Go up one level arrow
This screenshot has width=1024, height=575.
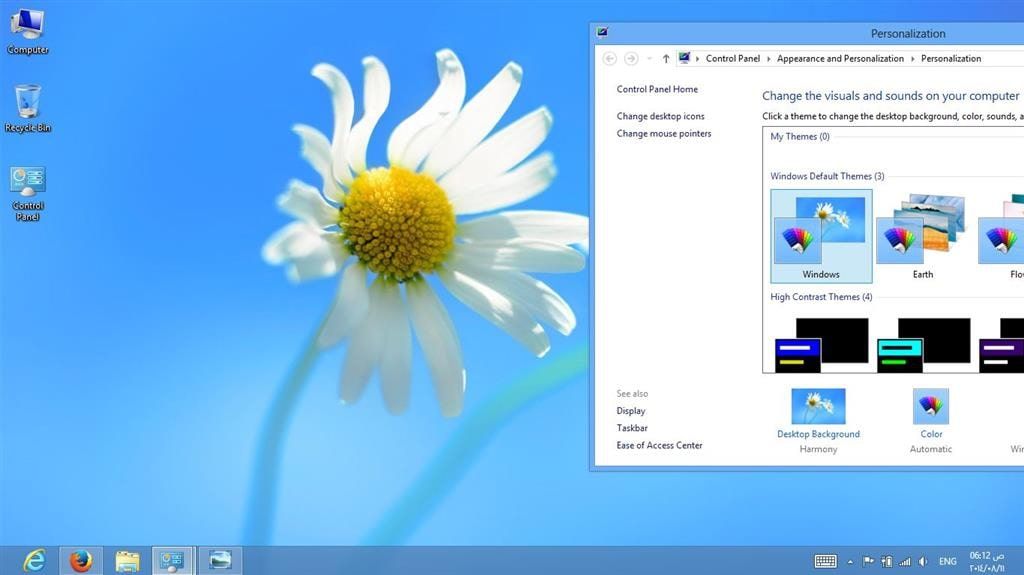[x=665, y=59]
